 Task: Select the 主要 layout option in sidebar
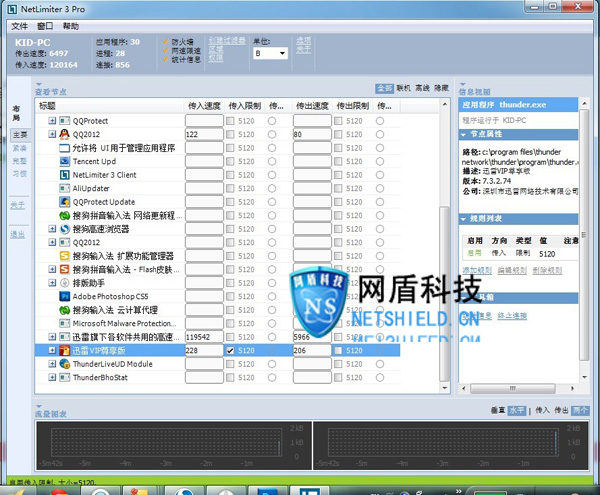click(x=20, y=135)
